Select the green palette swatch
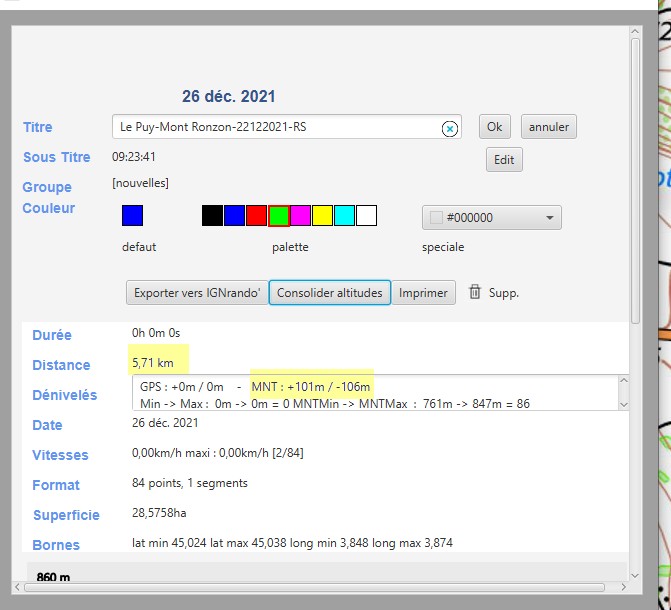 pyautogui.click(x=279, y=216)
